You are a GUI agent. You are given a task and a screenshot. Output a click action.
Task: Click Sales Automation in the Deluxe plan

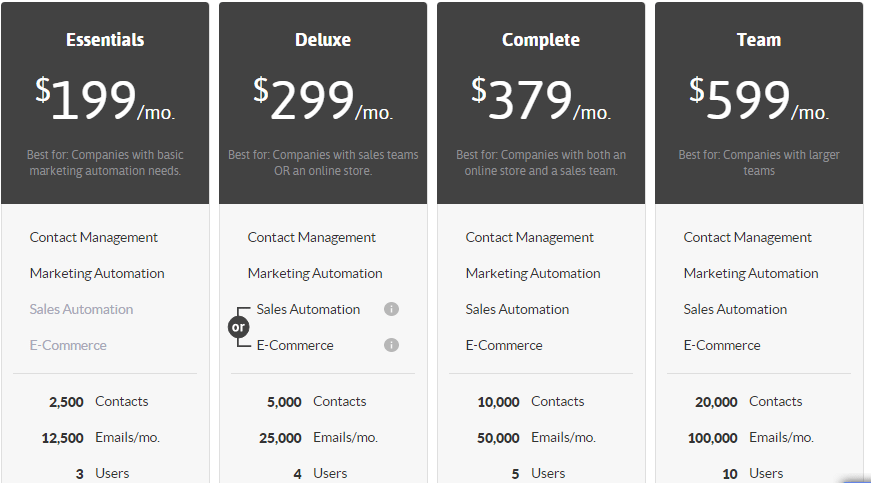tap(308, 309)
